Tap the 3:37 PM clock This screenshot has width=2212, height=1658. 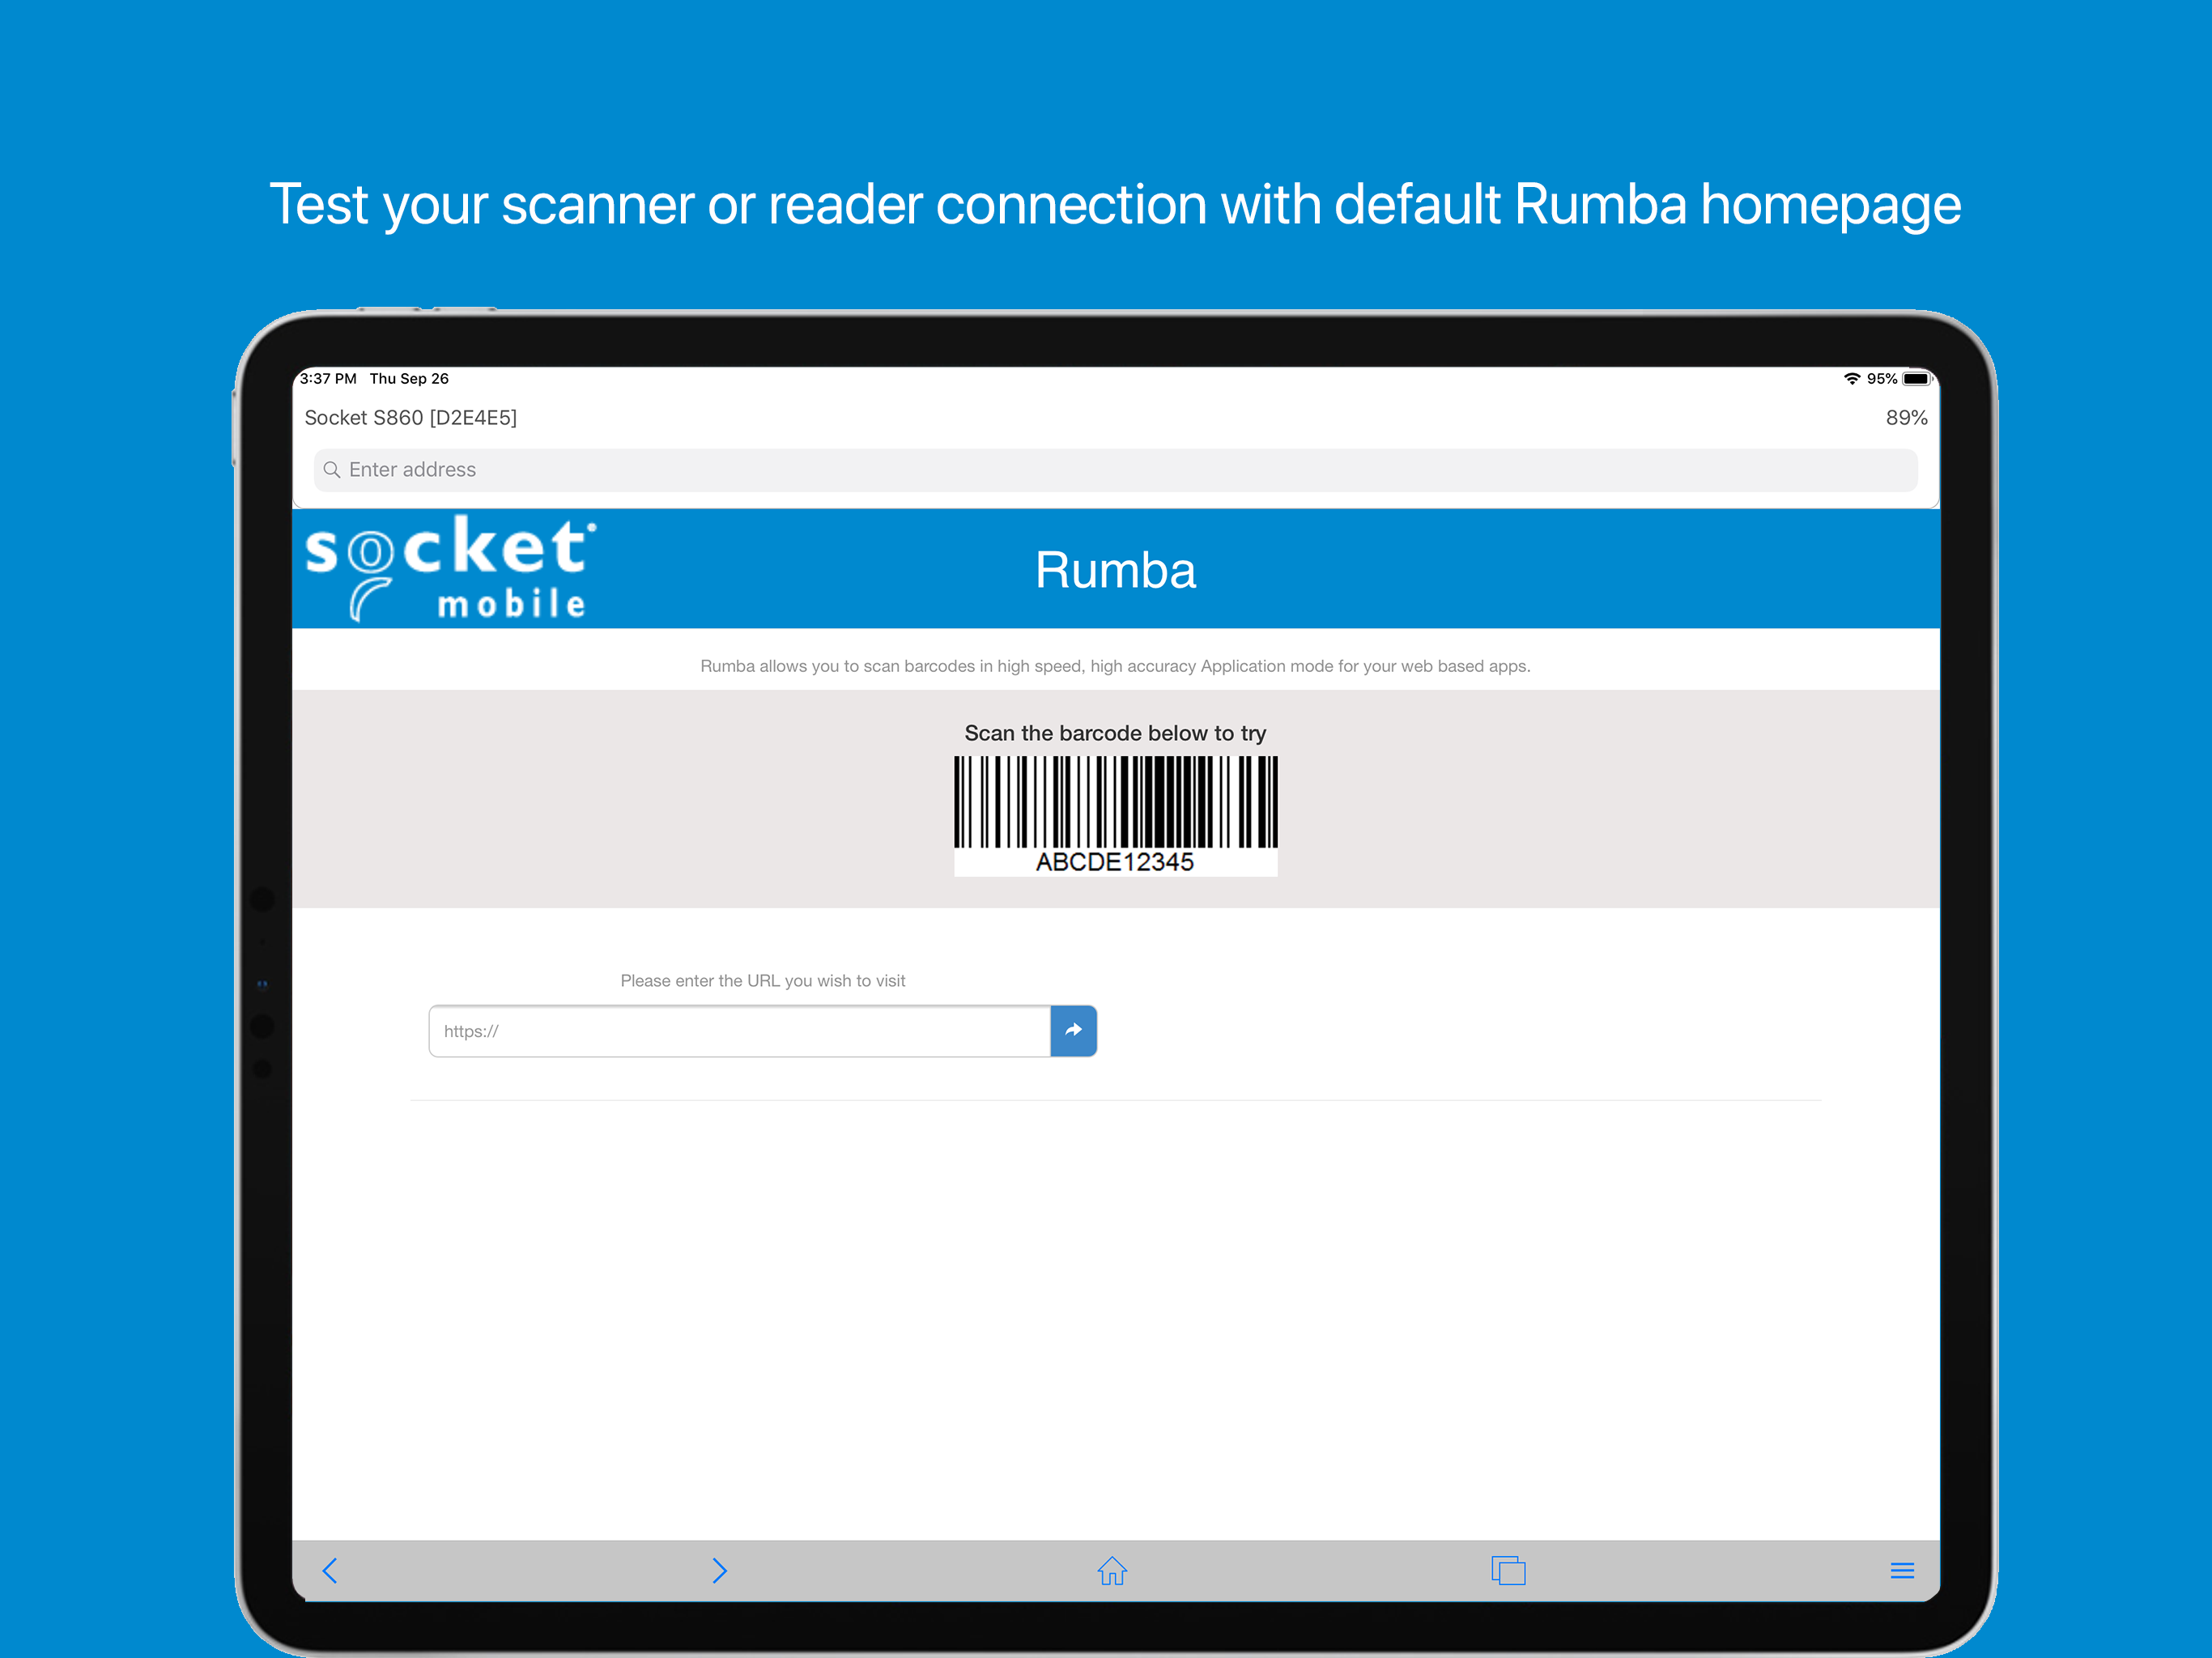328,379
